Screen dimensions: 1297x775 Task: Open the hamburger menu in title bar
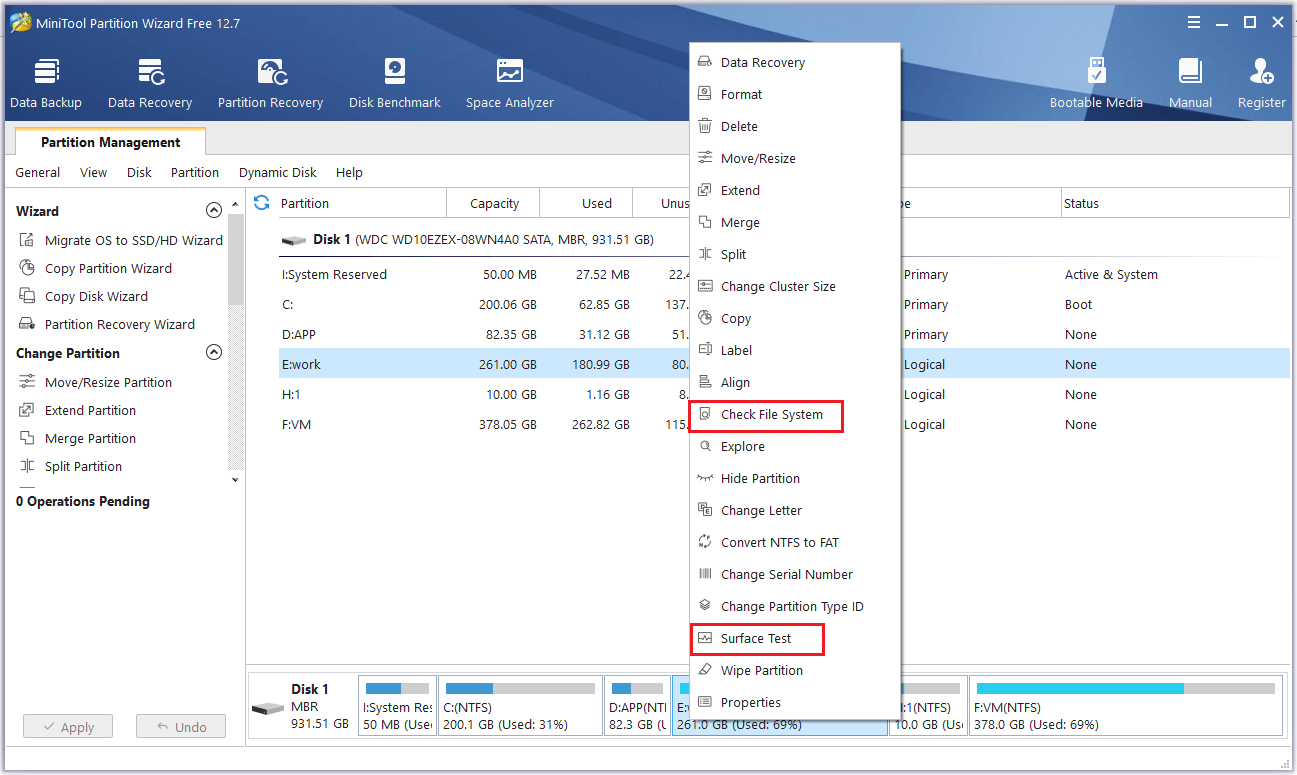pyautogui.click(x=1194, y=22)
